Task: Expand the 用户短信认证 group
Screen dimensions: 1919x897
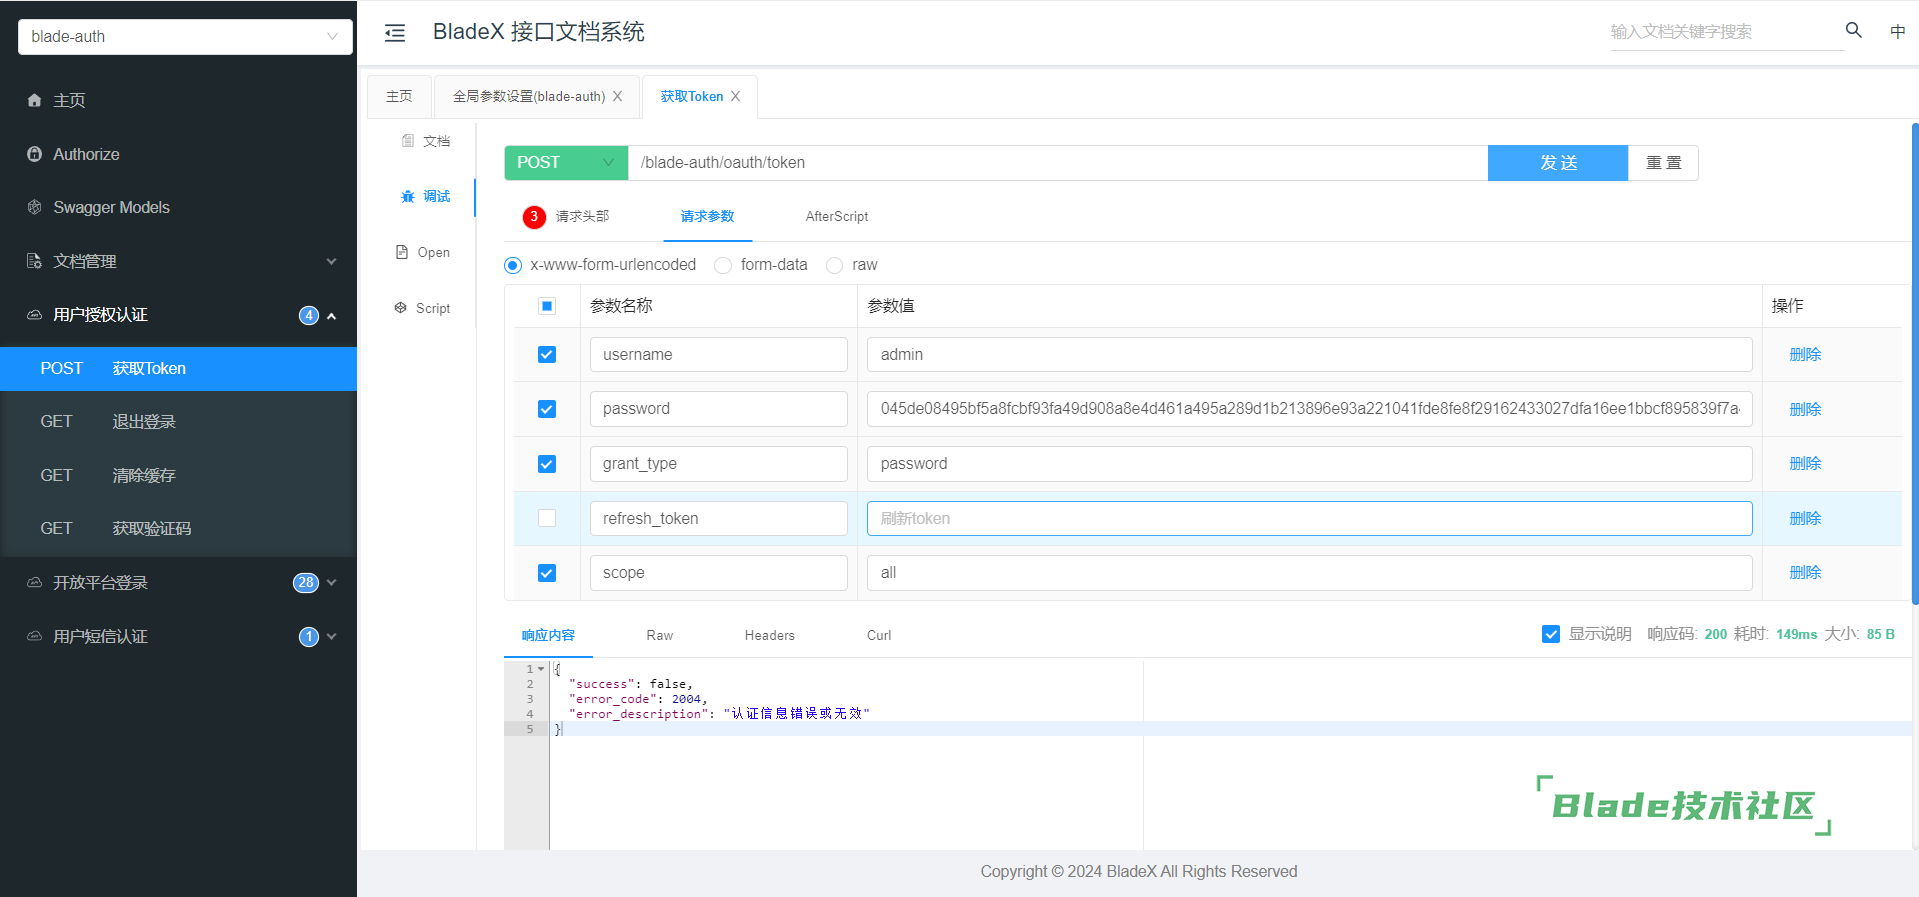Action: tap(178, 637)
